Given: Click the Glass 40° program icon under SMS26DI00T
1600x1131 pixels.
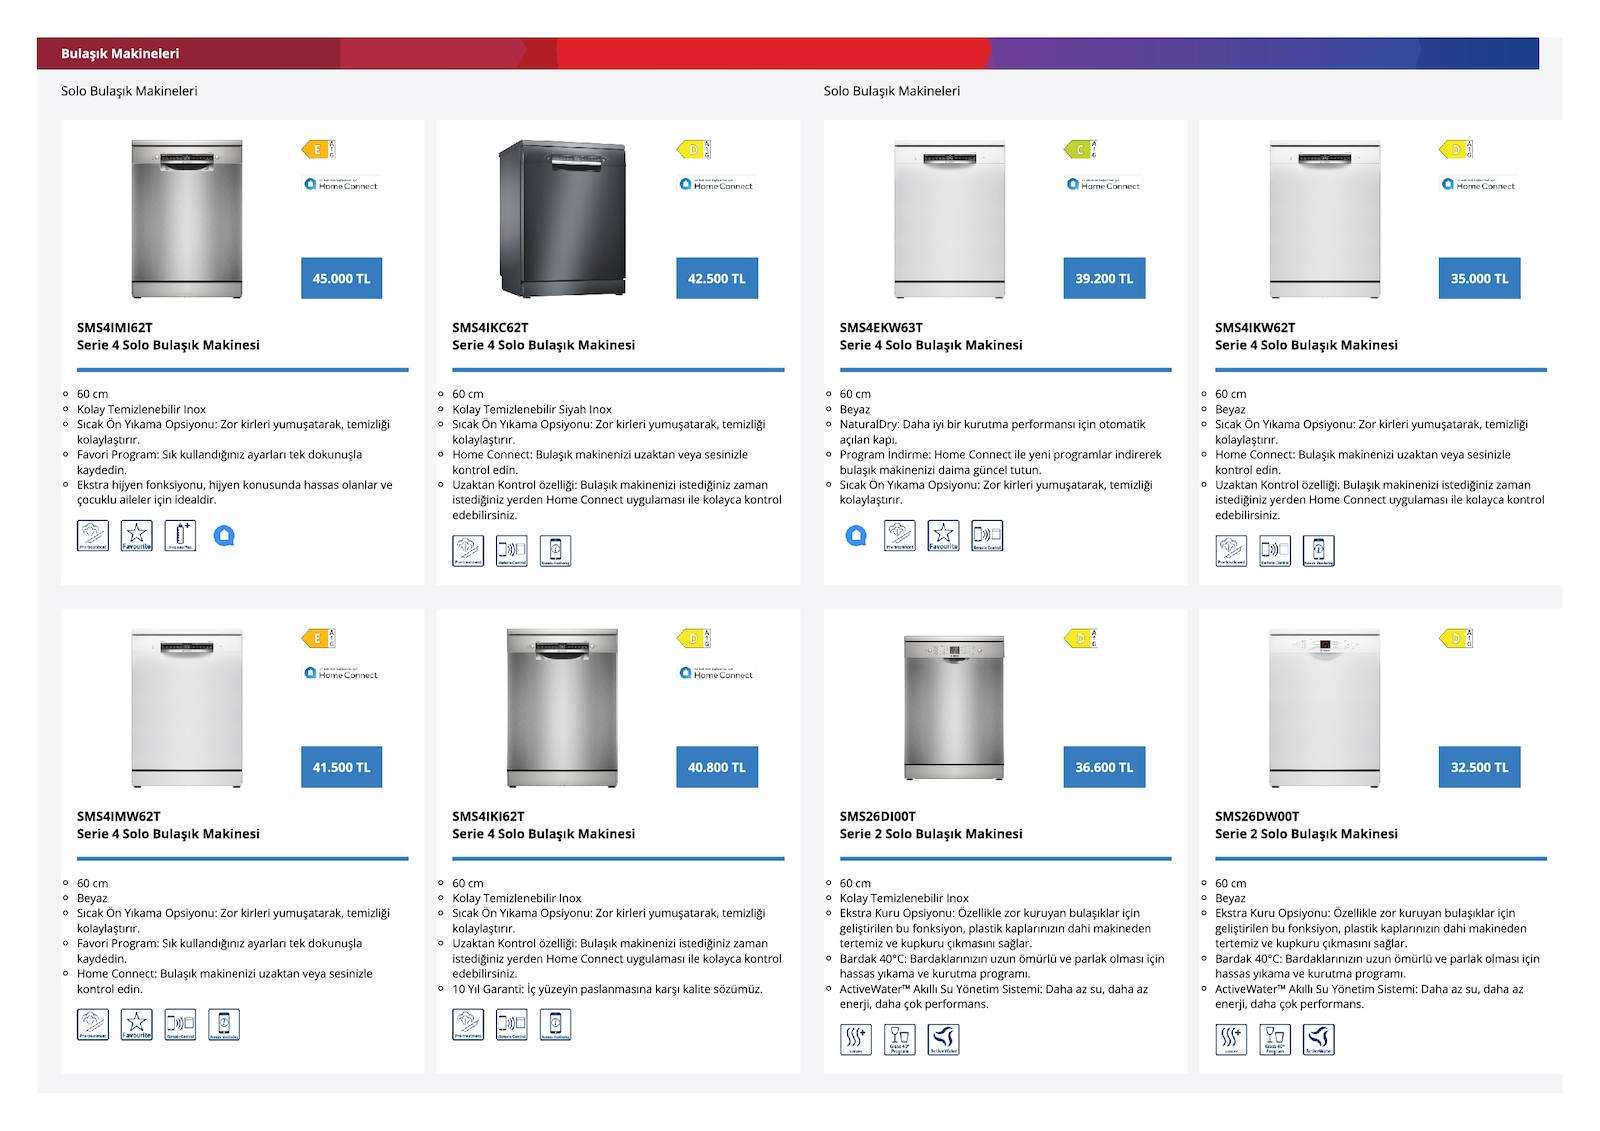Looking at the screenshot, I should (x=900, y=1040).
